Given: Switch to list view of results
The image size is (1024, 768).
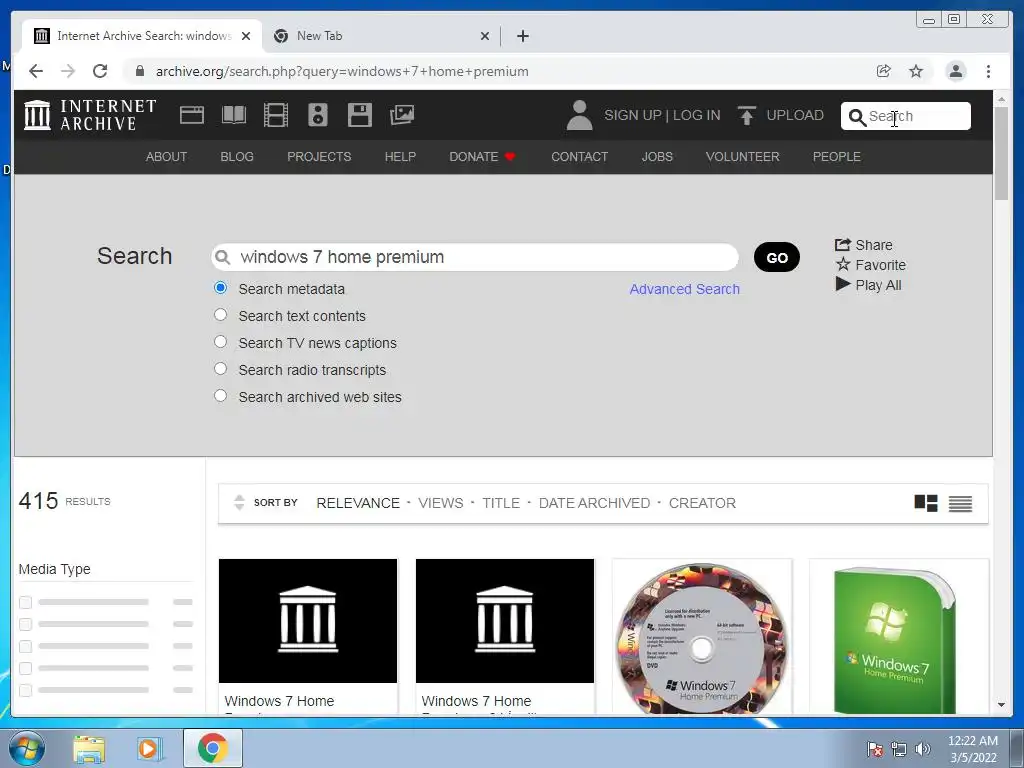Looking at the screenshot, I should click(960, 504).
